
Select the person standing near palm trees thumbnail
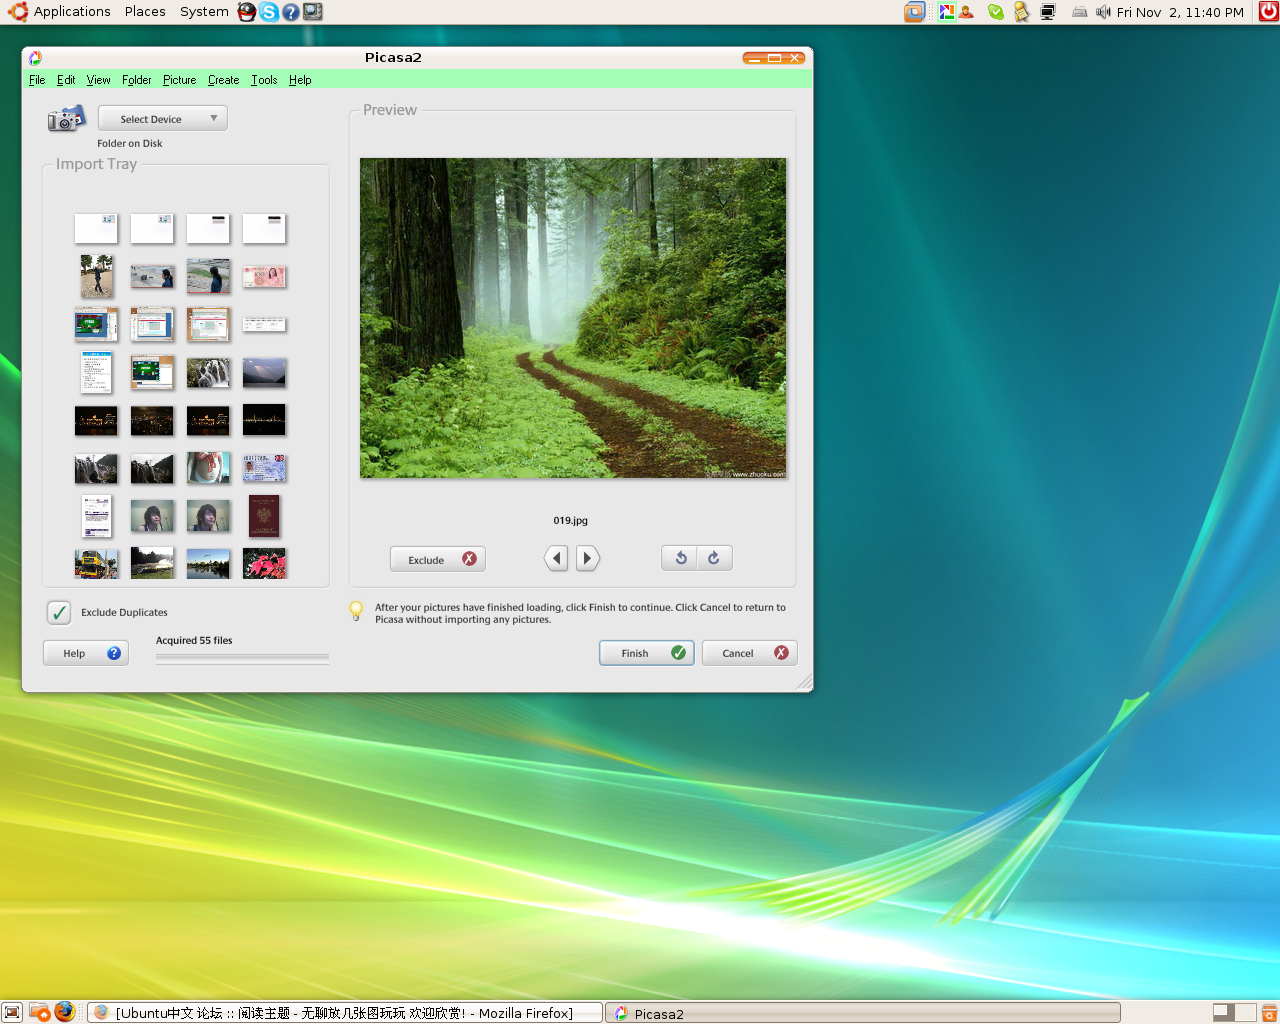96,276
